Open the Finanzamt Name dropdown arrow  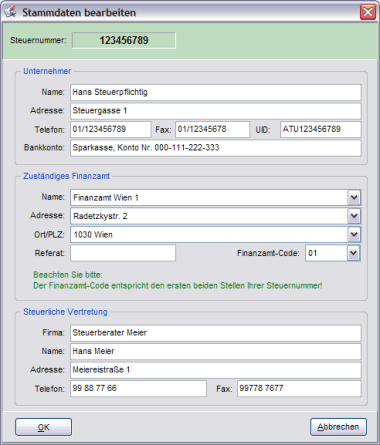354,198
